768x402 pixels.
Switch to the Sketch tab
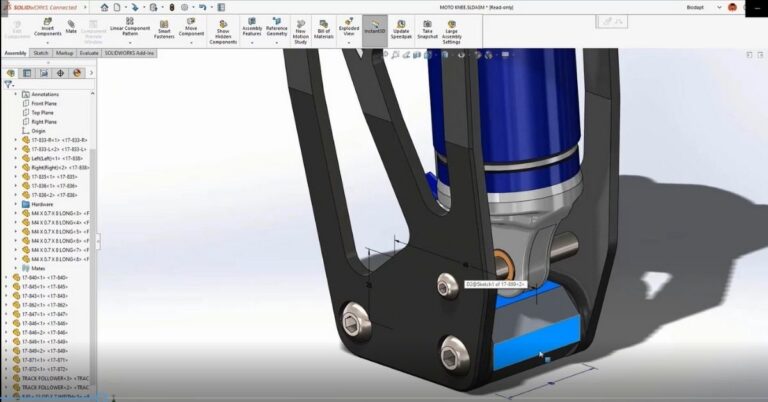41,53
